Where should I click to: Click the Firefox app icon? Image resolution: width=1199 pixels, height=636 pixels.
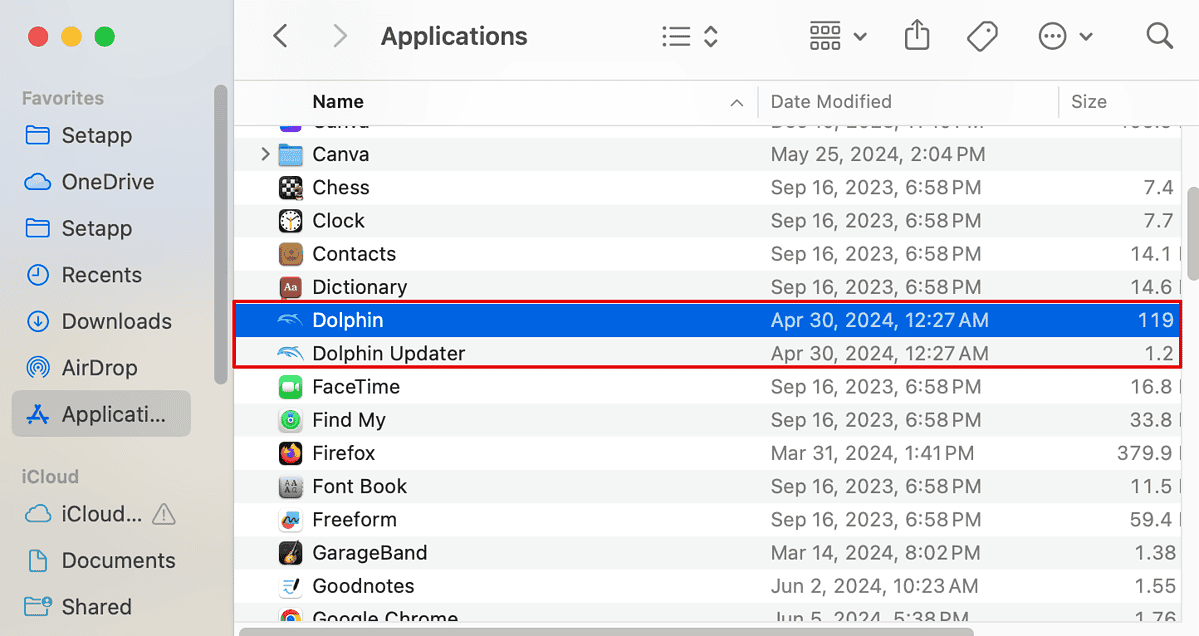click(x=290, y=453)
